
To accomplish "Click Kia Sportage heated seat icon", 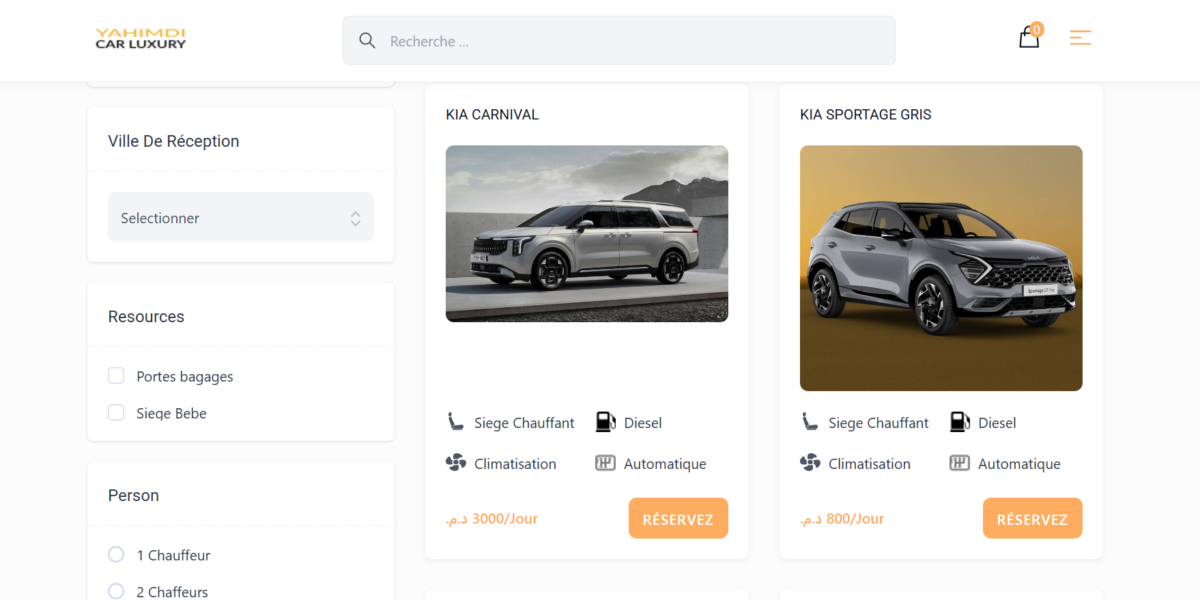I will click(x=810, y=422).
